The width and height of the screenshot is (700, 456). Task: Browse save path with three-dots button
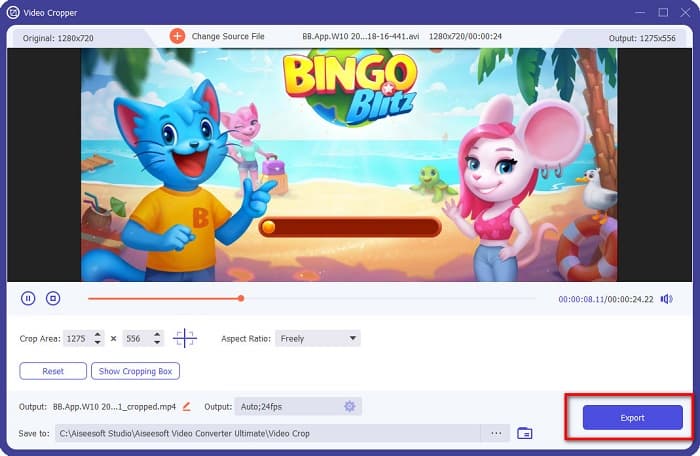(x=496, y=433)
